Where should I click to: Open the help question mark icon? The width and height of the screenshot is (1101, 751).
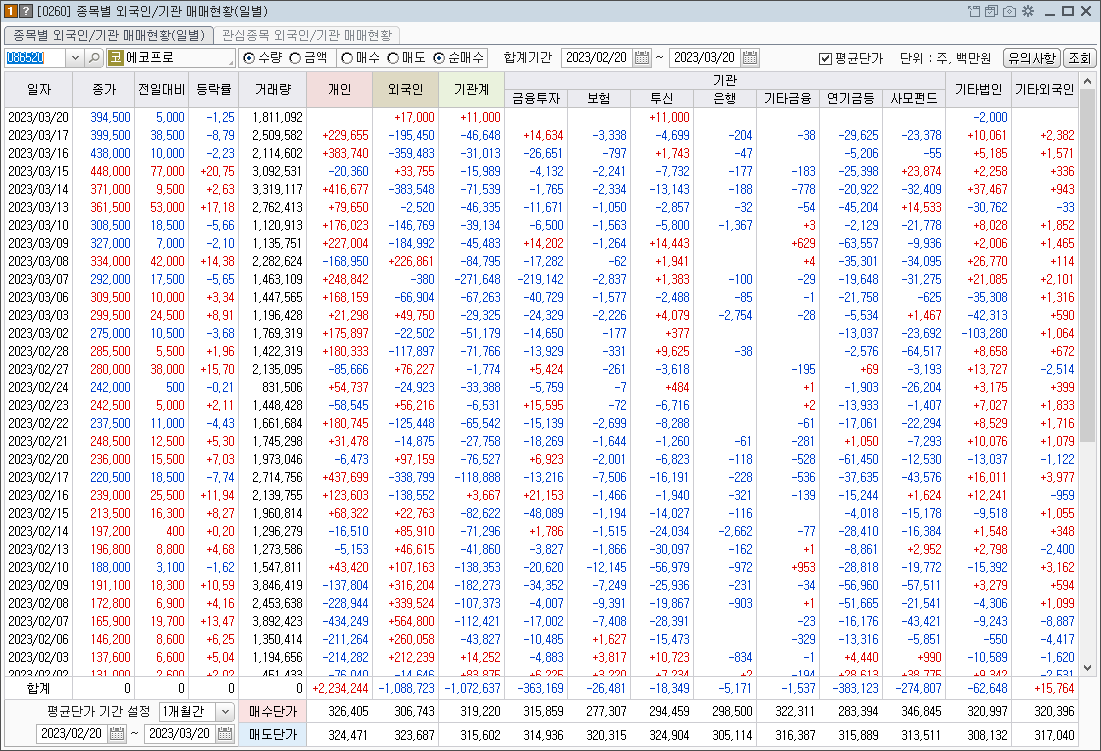pos(26,11)
